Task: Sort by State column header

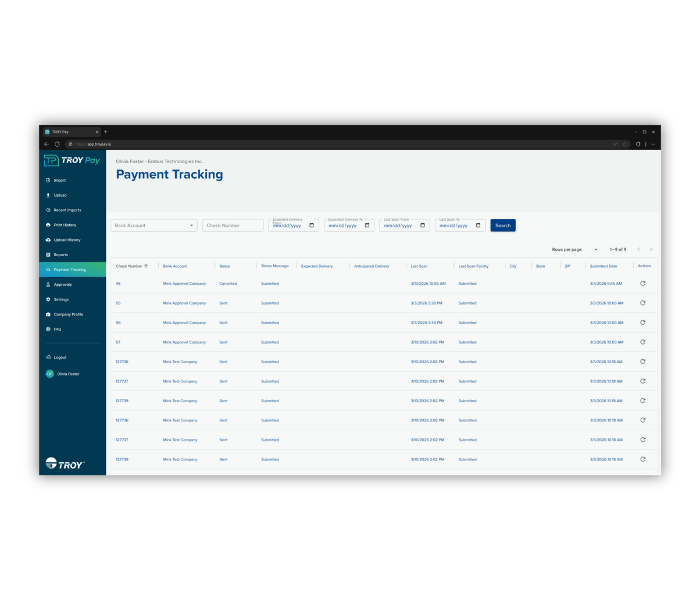Action: (540, 266)
